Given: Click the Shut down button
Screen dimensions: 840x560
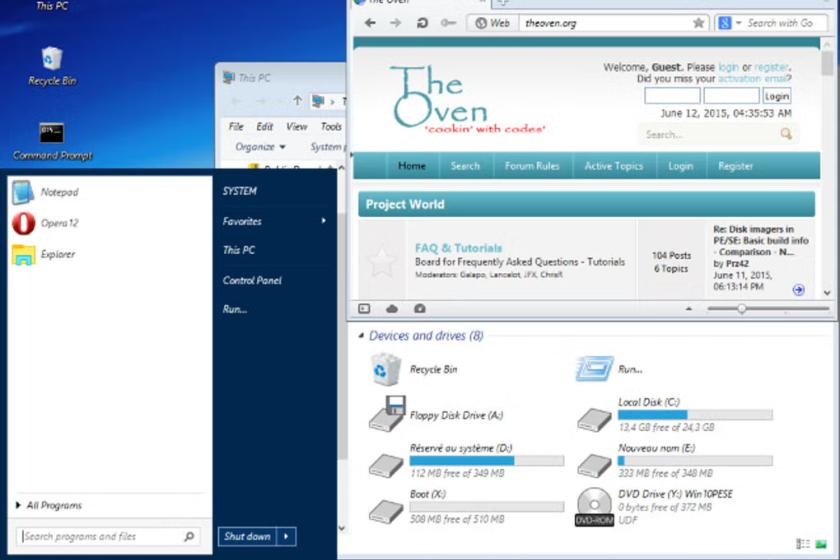Looking at the screenshot, I should (x=248, y=536).
